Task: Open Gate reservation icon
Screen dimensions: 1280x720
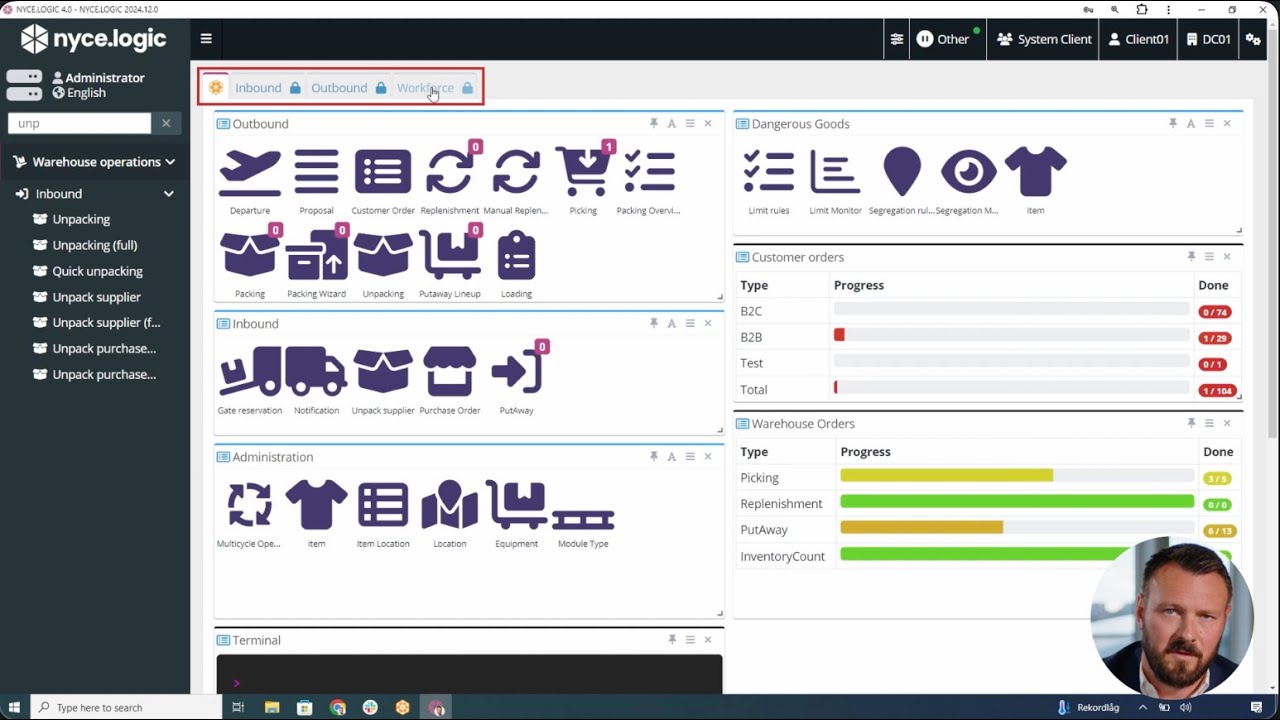Action: coord(250,372)
